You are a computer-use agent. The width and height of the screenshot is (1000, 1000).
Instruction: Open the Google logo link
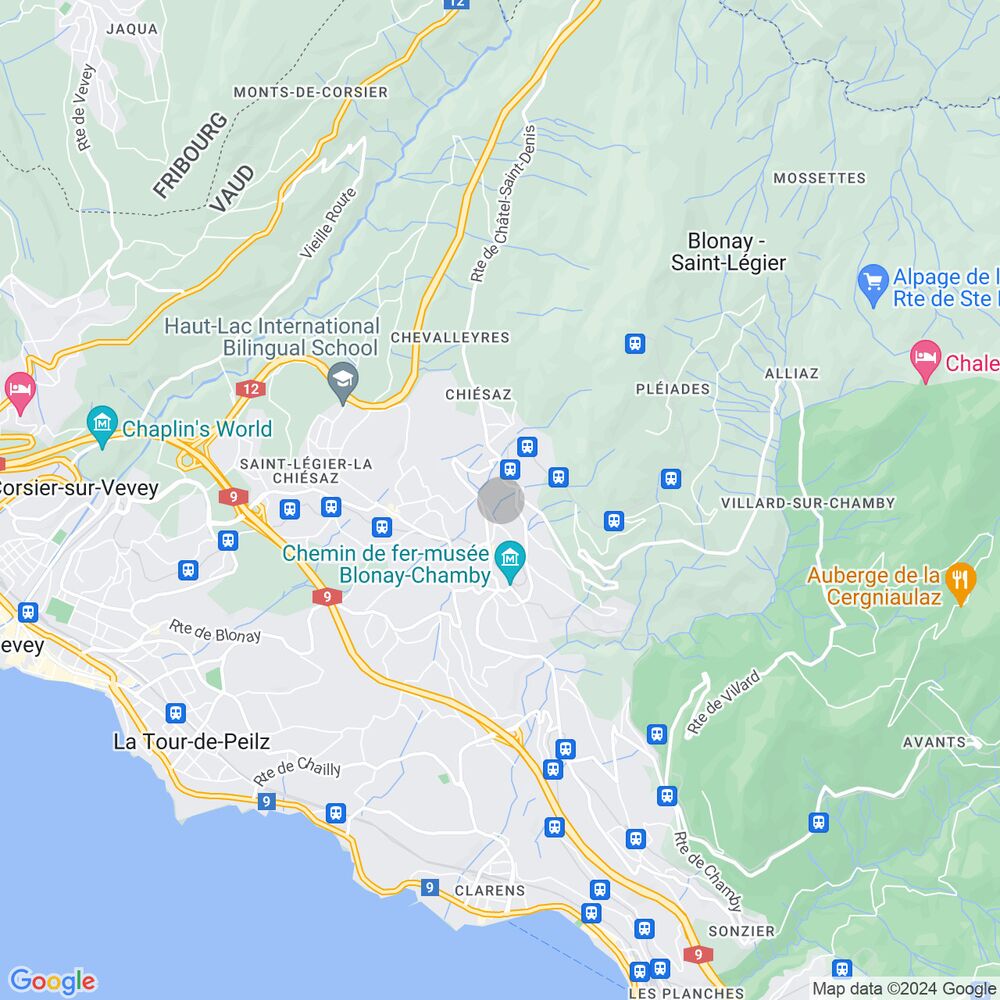click(x=52, y=981)
